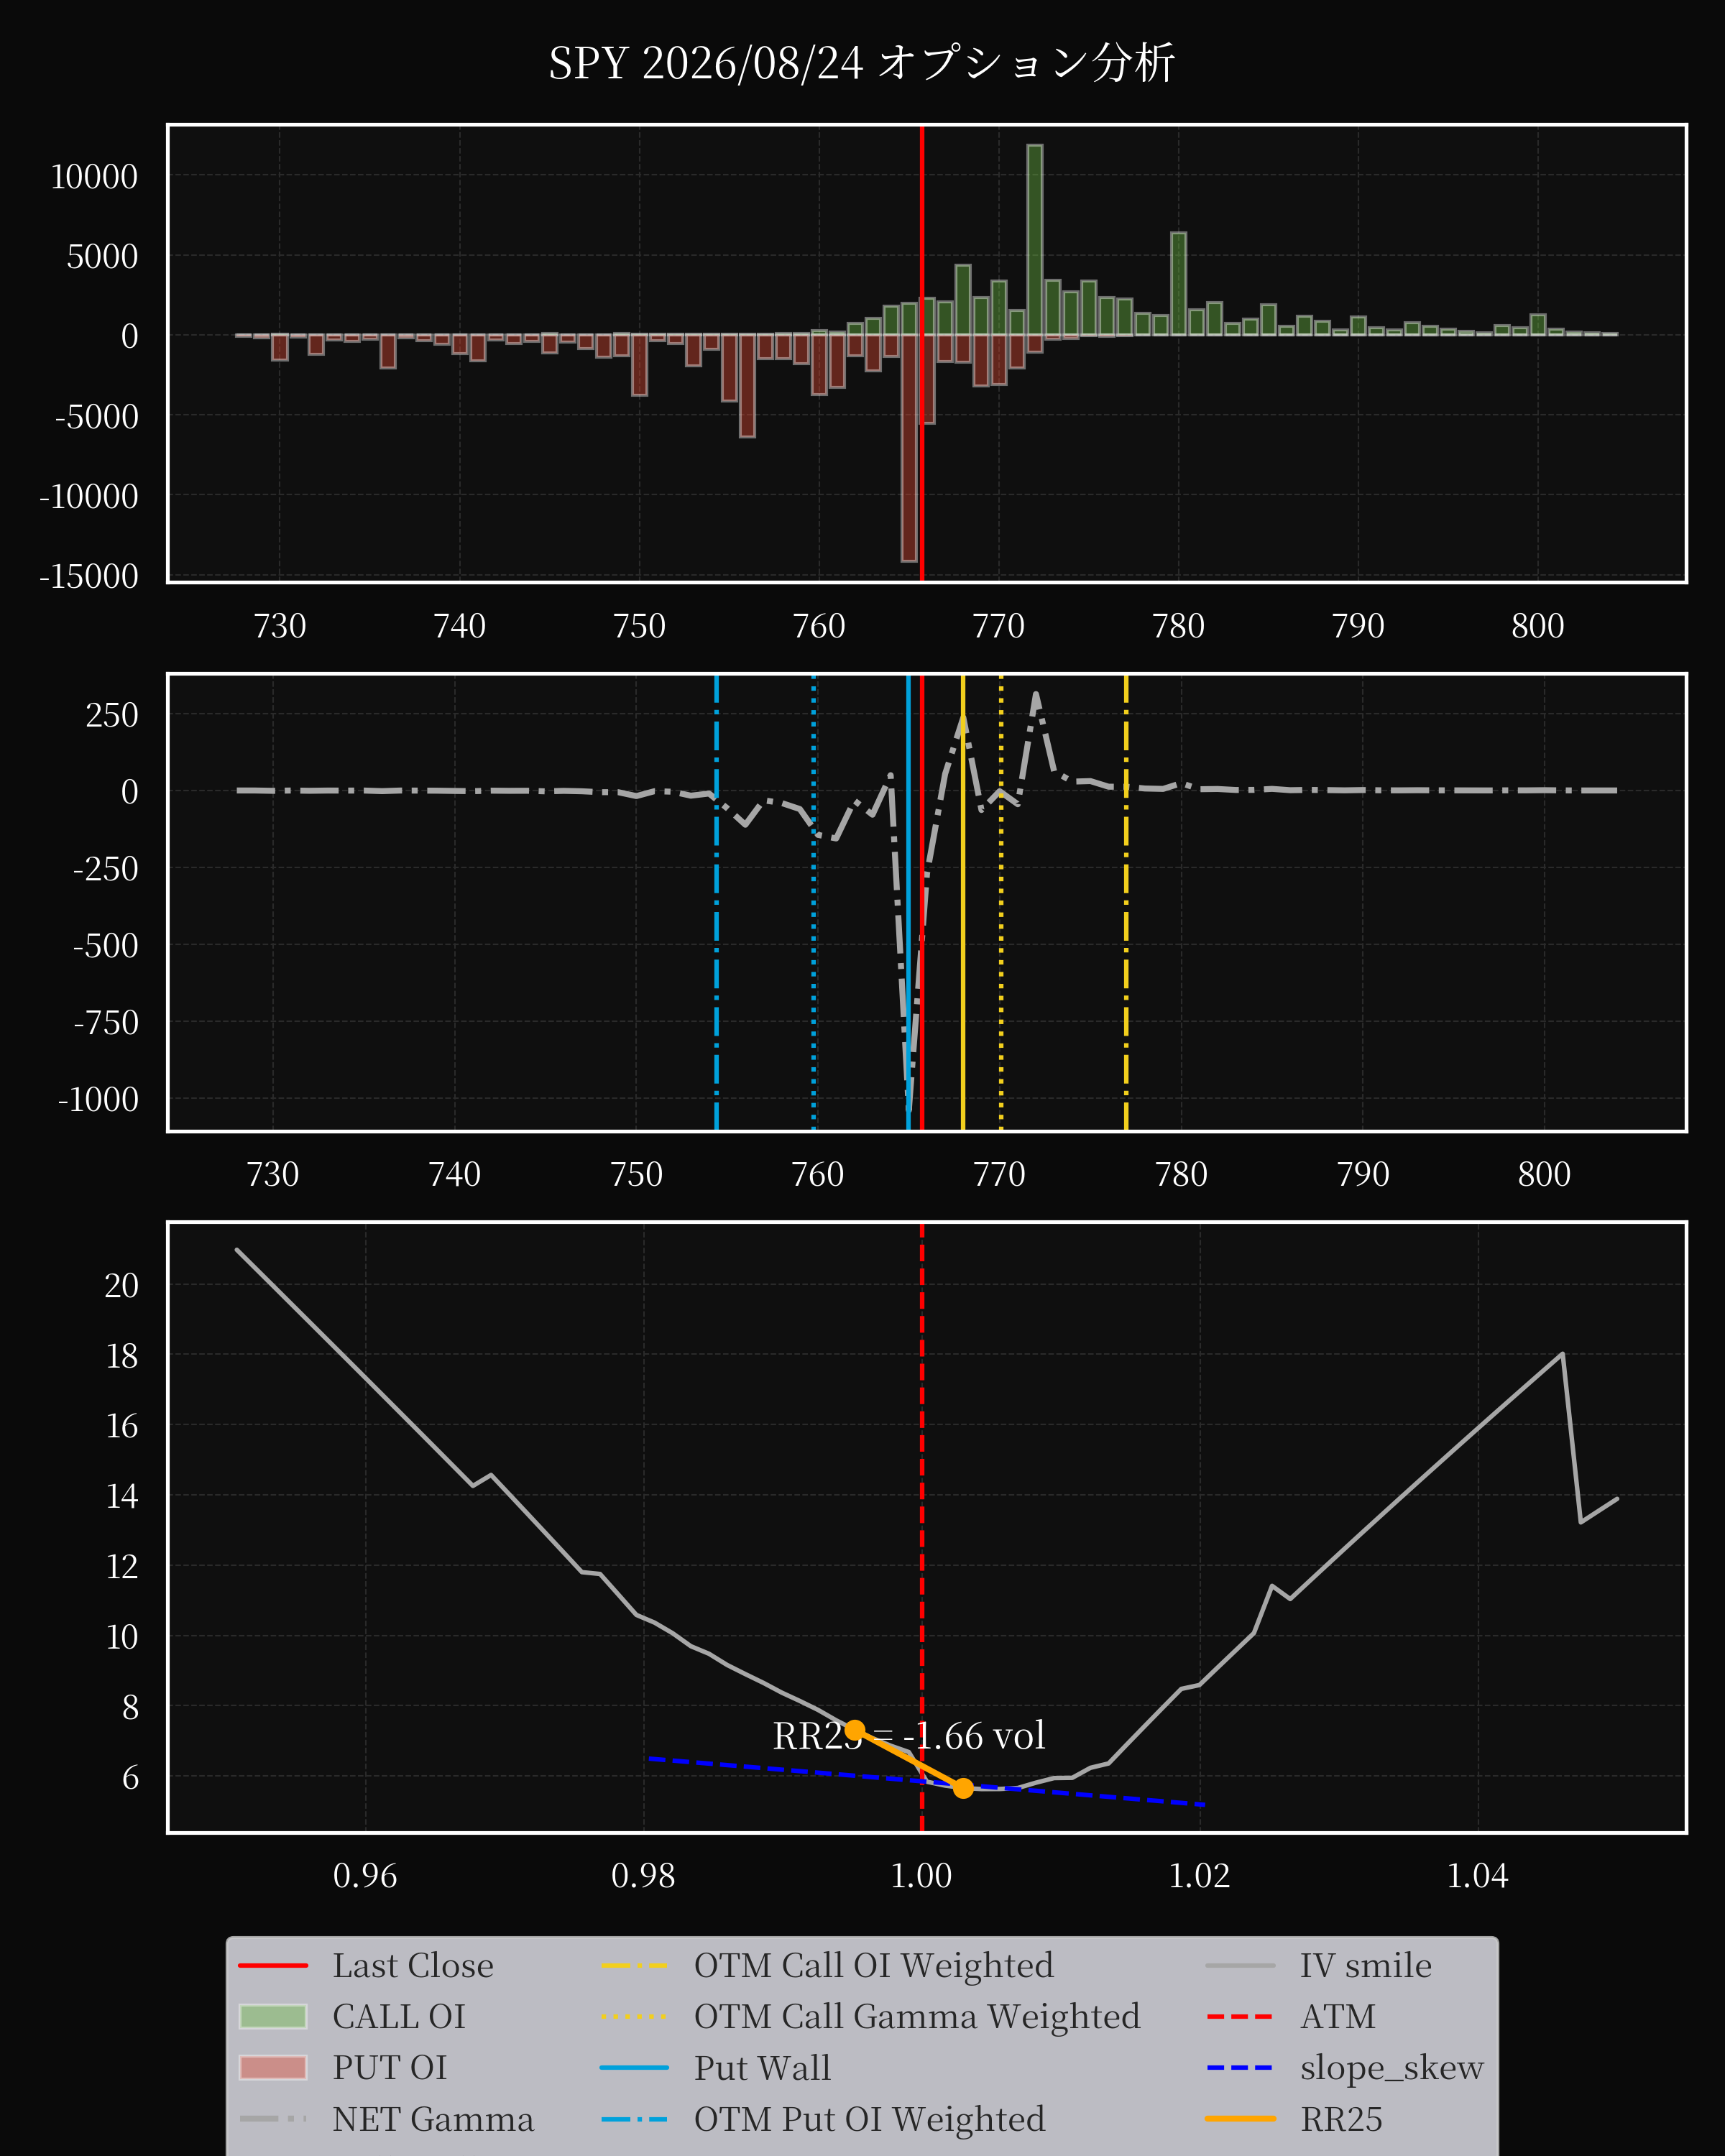
Task: Click the '10000' y-axis label in top chart
Action: point(94,177)
